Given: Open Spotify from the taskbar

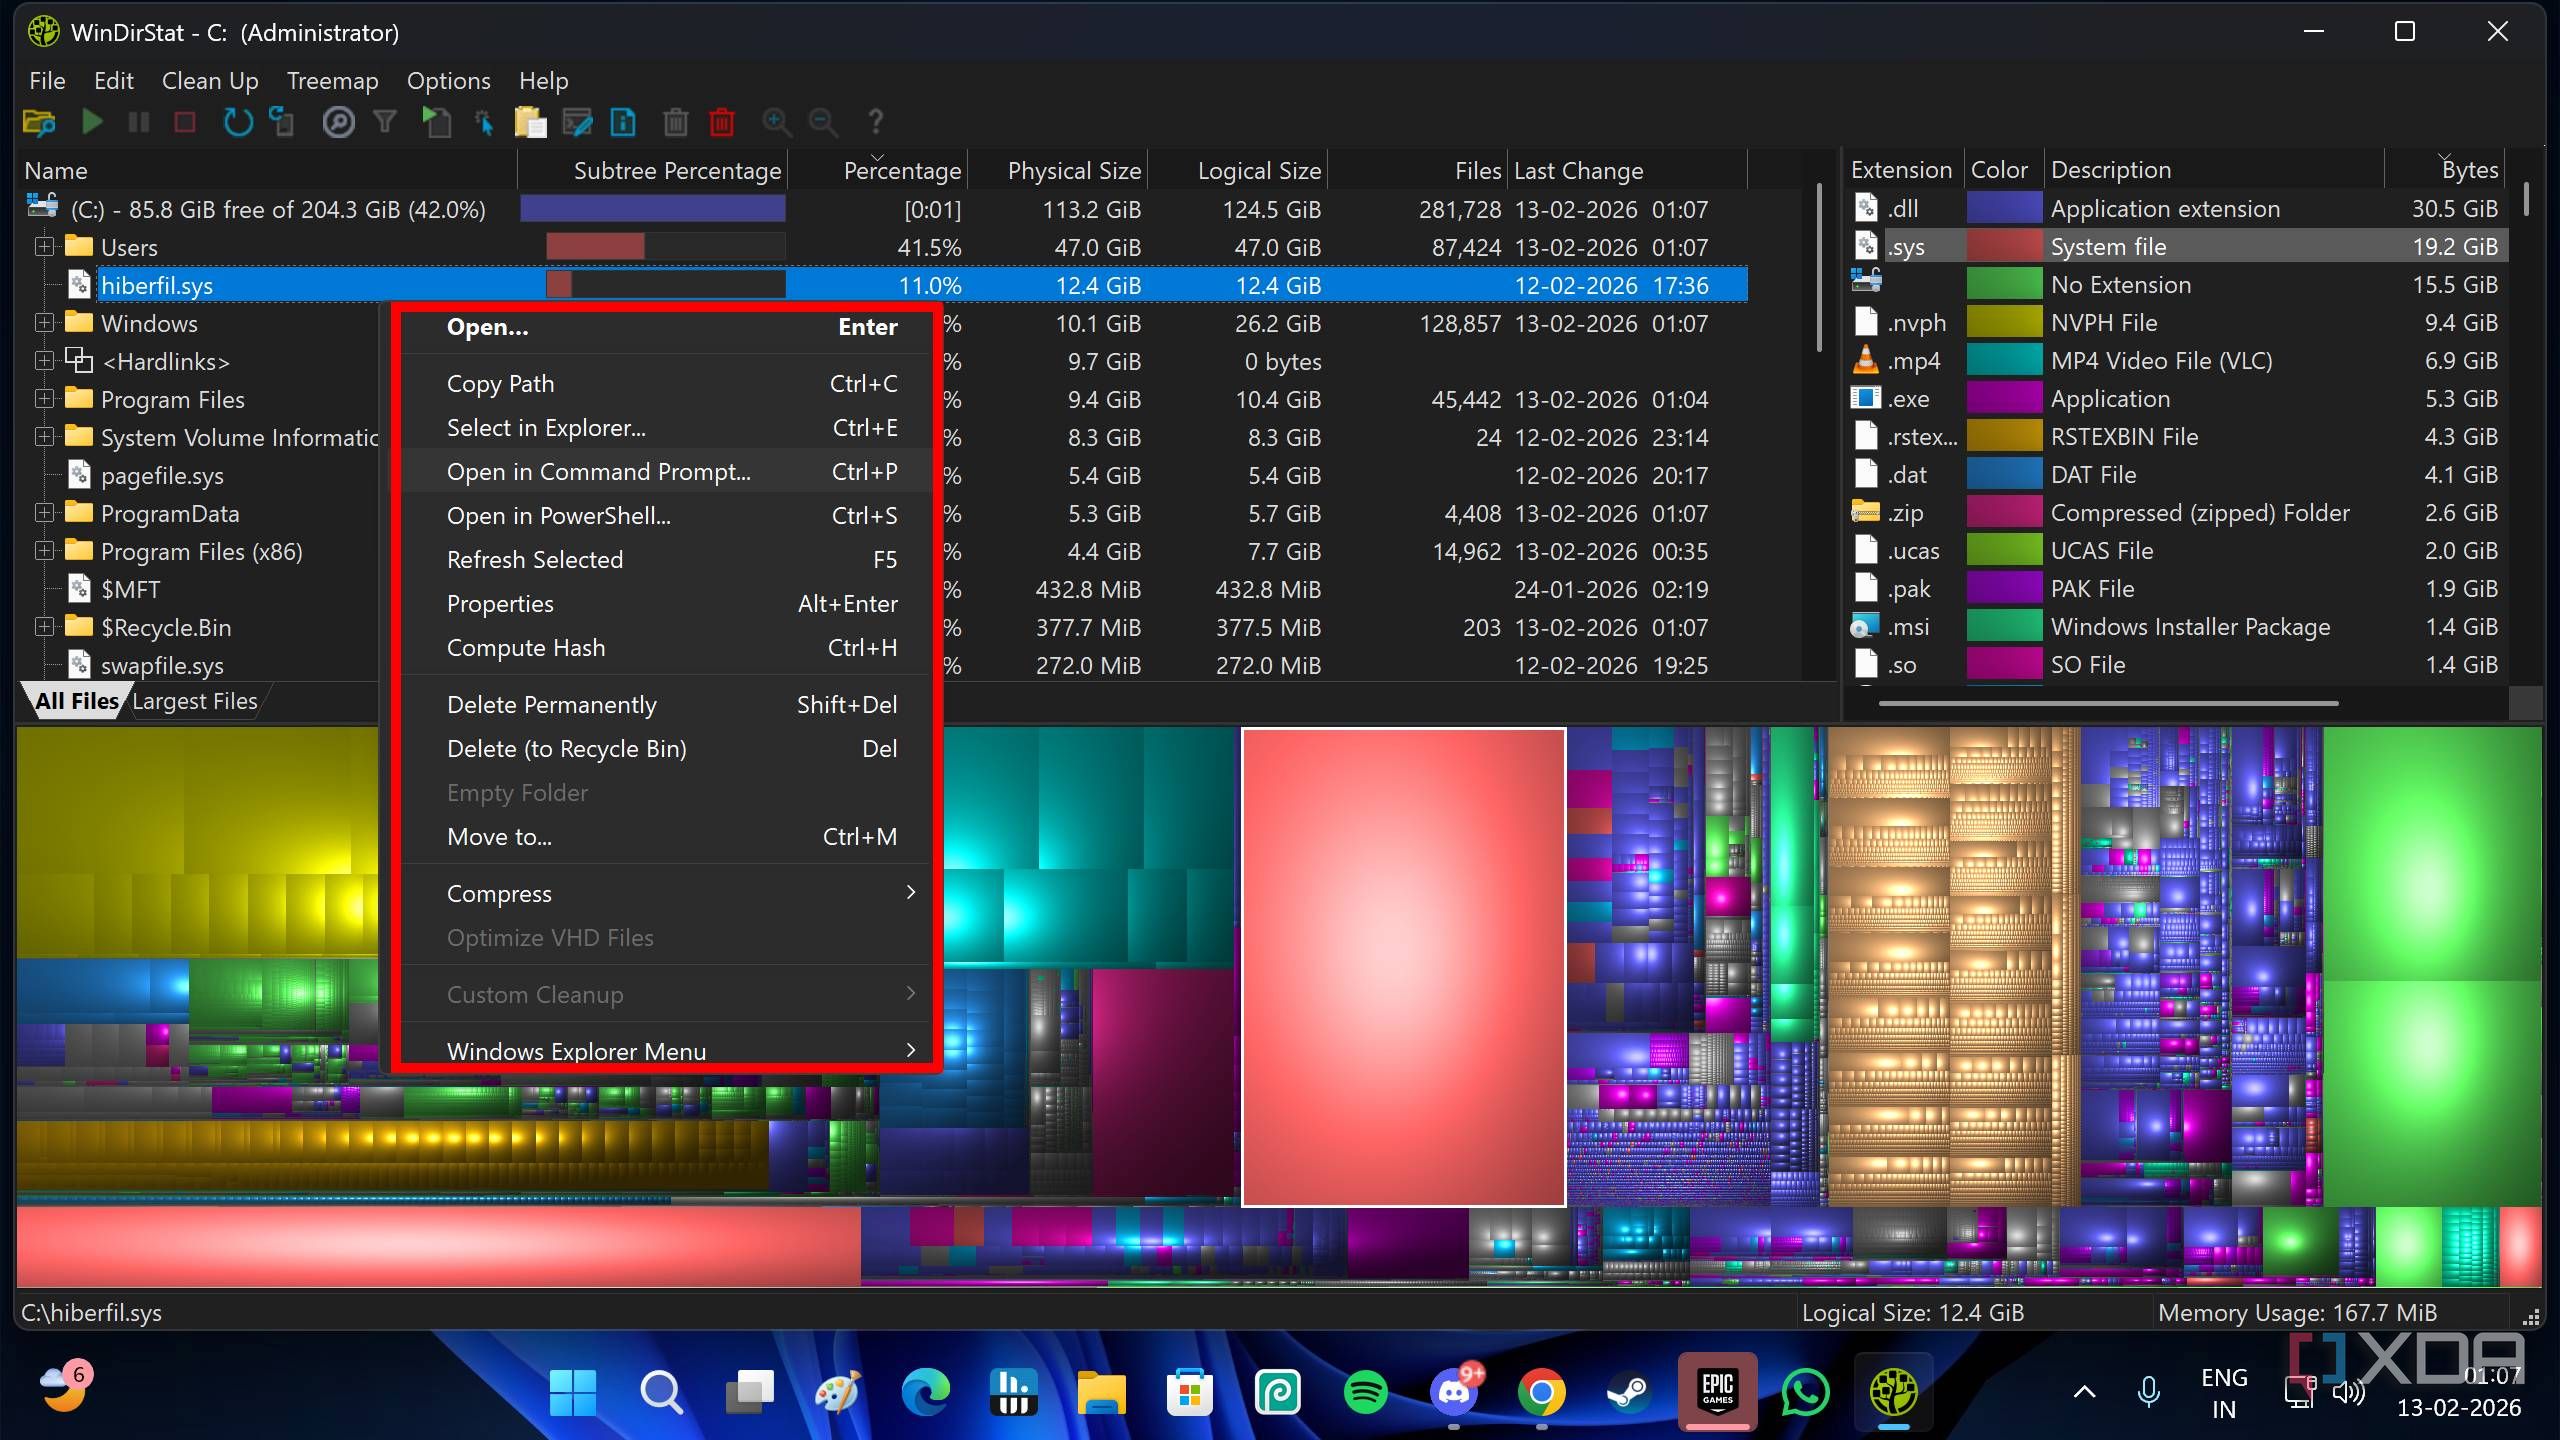Looking at the screenshot, I should 1365,1392.
